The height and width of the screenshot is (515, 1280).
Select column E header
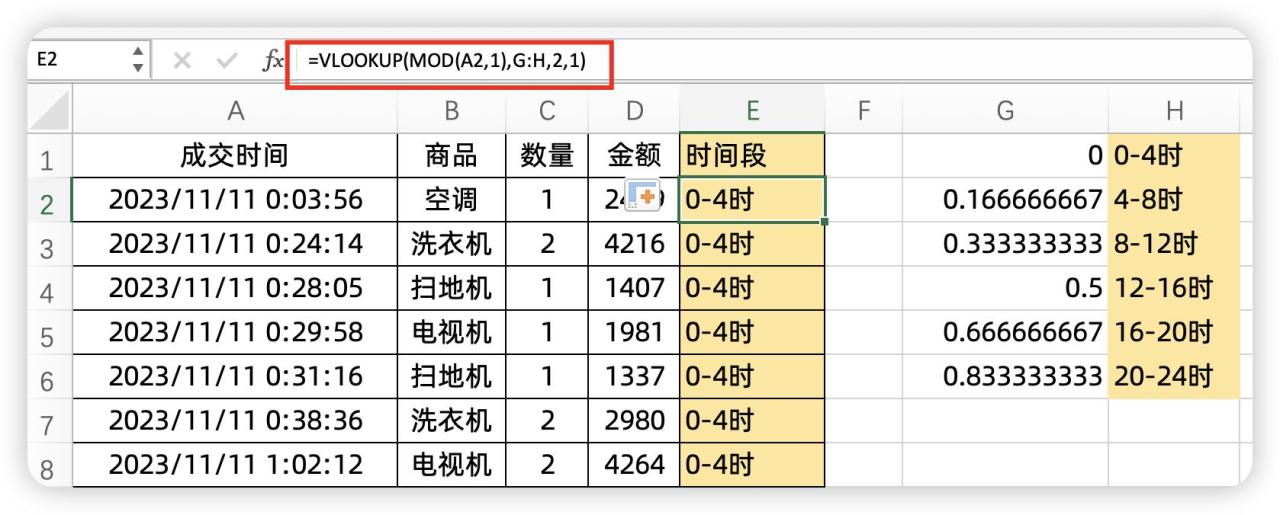(x=752, y=108)
